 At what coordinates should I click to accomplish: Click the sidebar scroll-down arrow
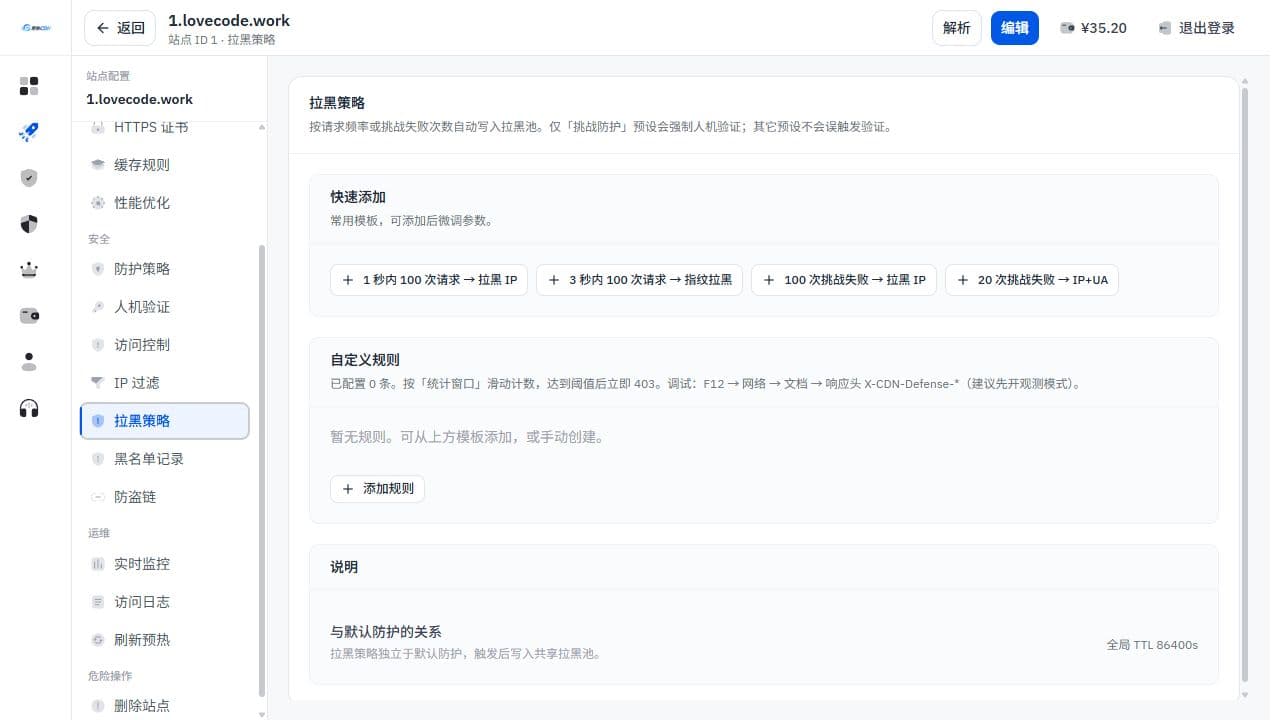click(262, 715)
